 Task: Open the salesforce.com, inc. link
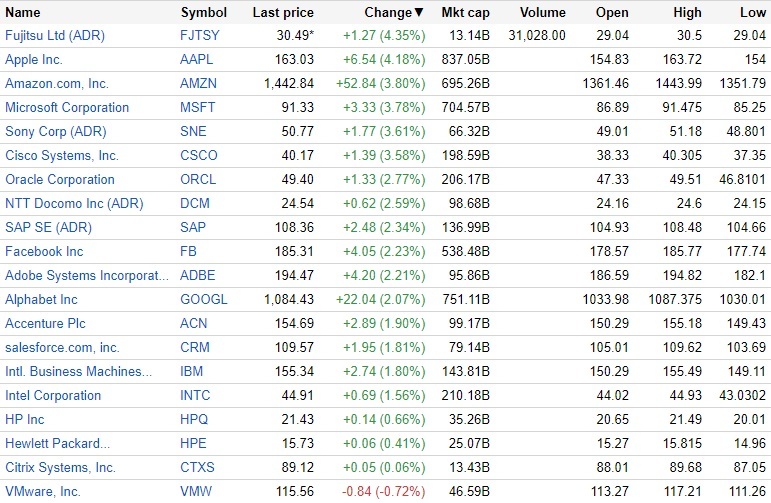click(62, 348)
